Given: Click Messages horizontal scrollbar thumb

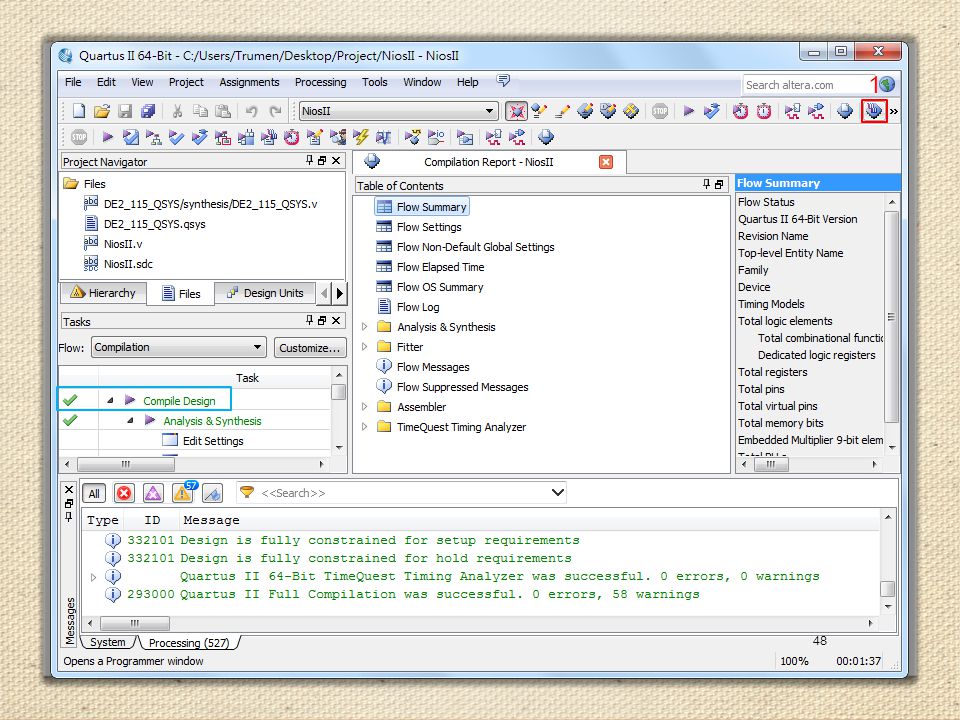Looking at the screenshot, I should click(135, 623).
